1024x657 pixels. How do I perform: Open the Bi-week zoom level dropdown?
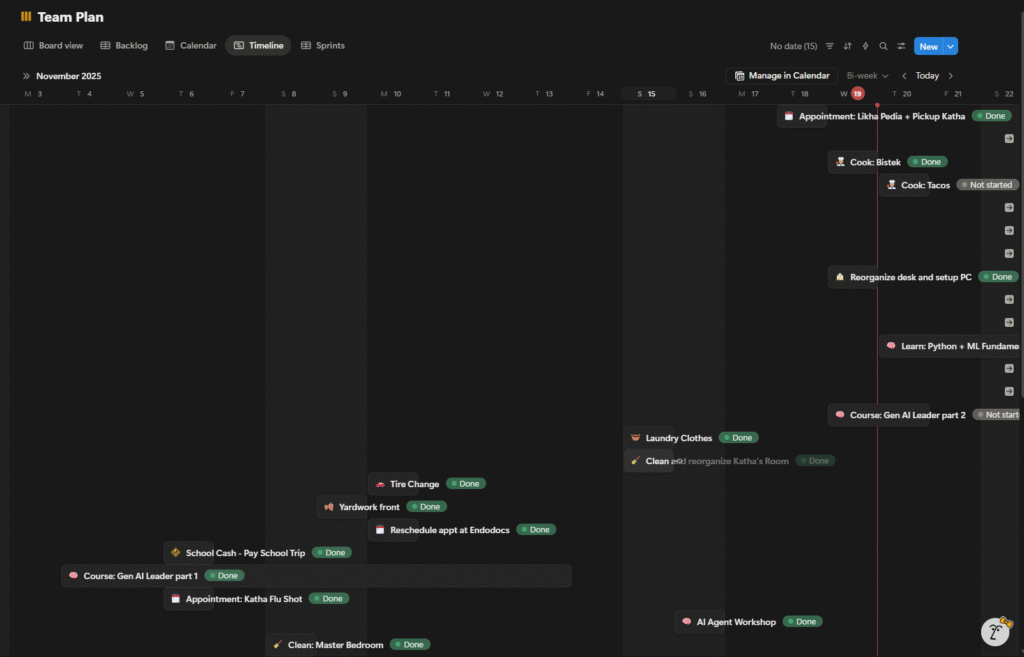[866, 75]
